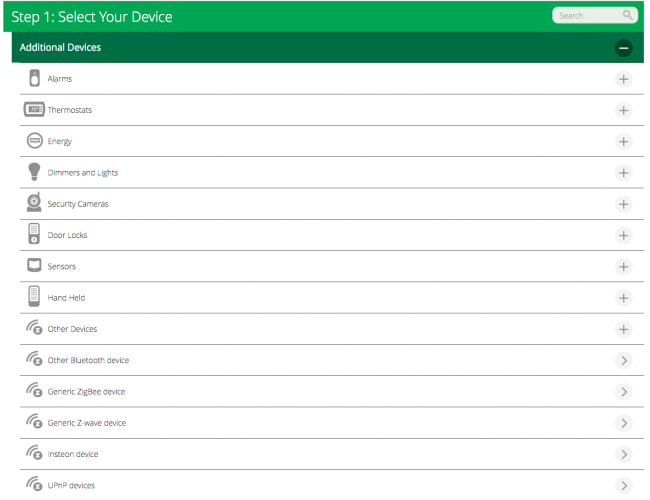650x500 pixels.
Task: Click the Energy meter icon
Action: [x=34, y=141]
